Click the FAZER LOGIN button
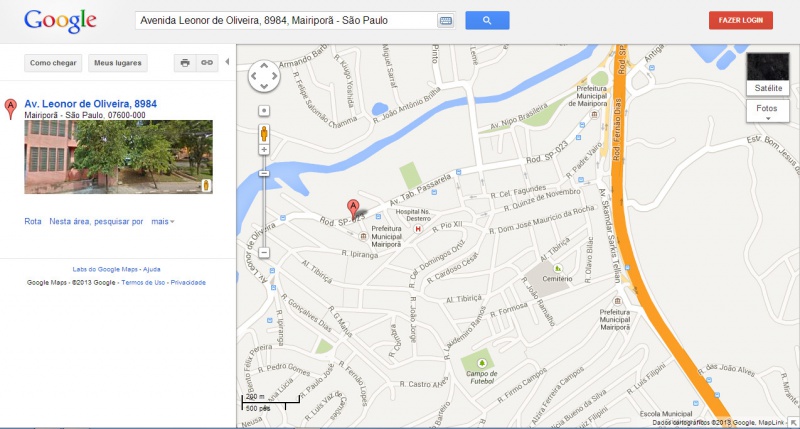The image size is (800, 429). click(740, 20)
